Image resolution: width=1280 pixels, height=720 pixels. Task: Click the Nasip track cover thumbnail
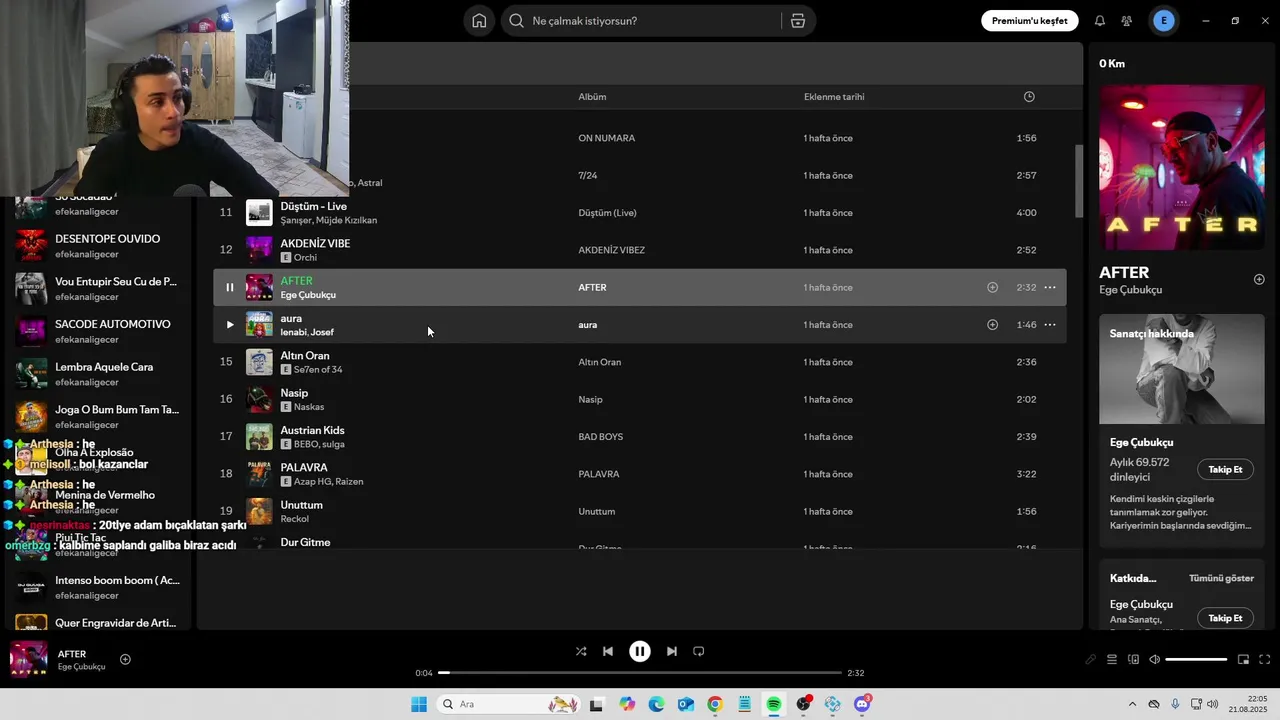tap(259, 400)
